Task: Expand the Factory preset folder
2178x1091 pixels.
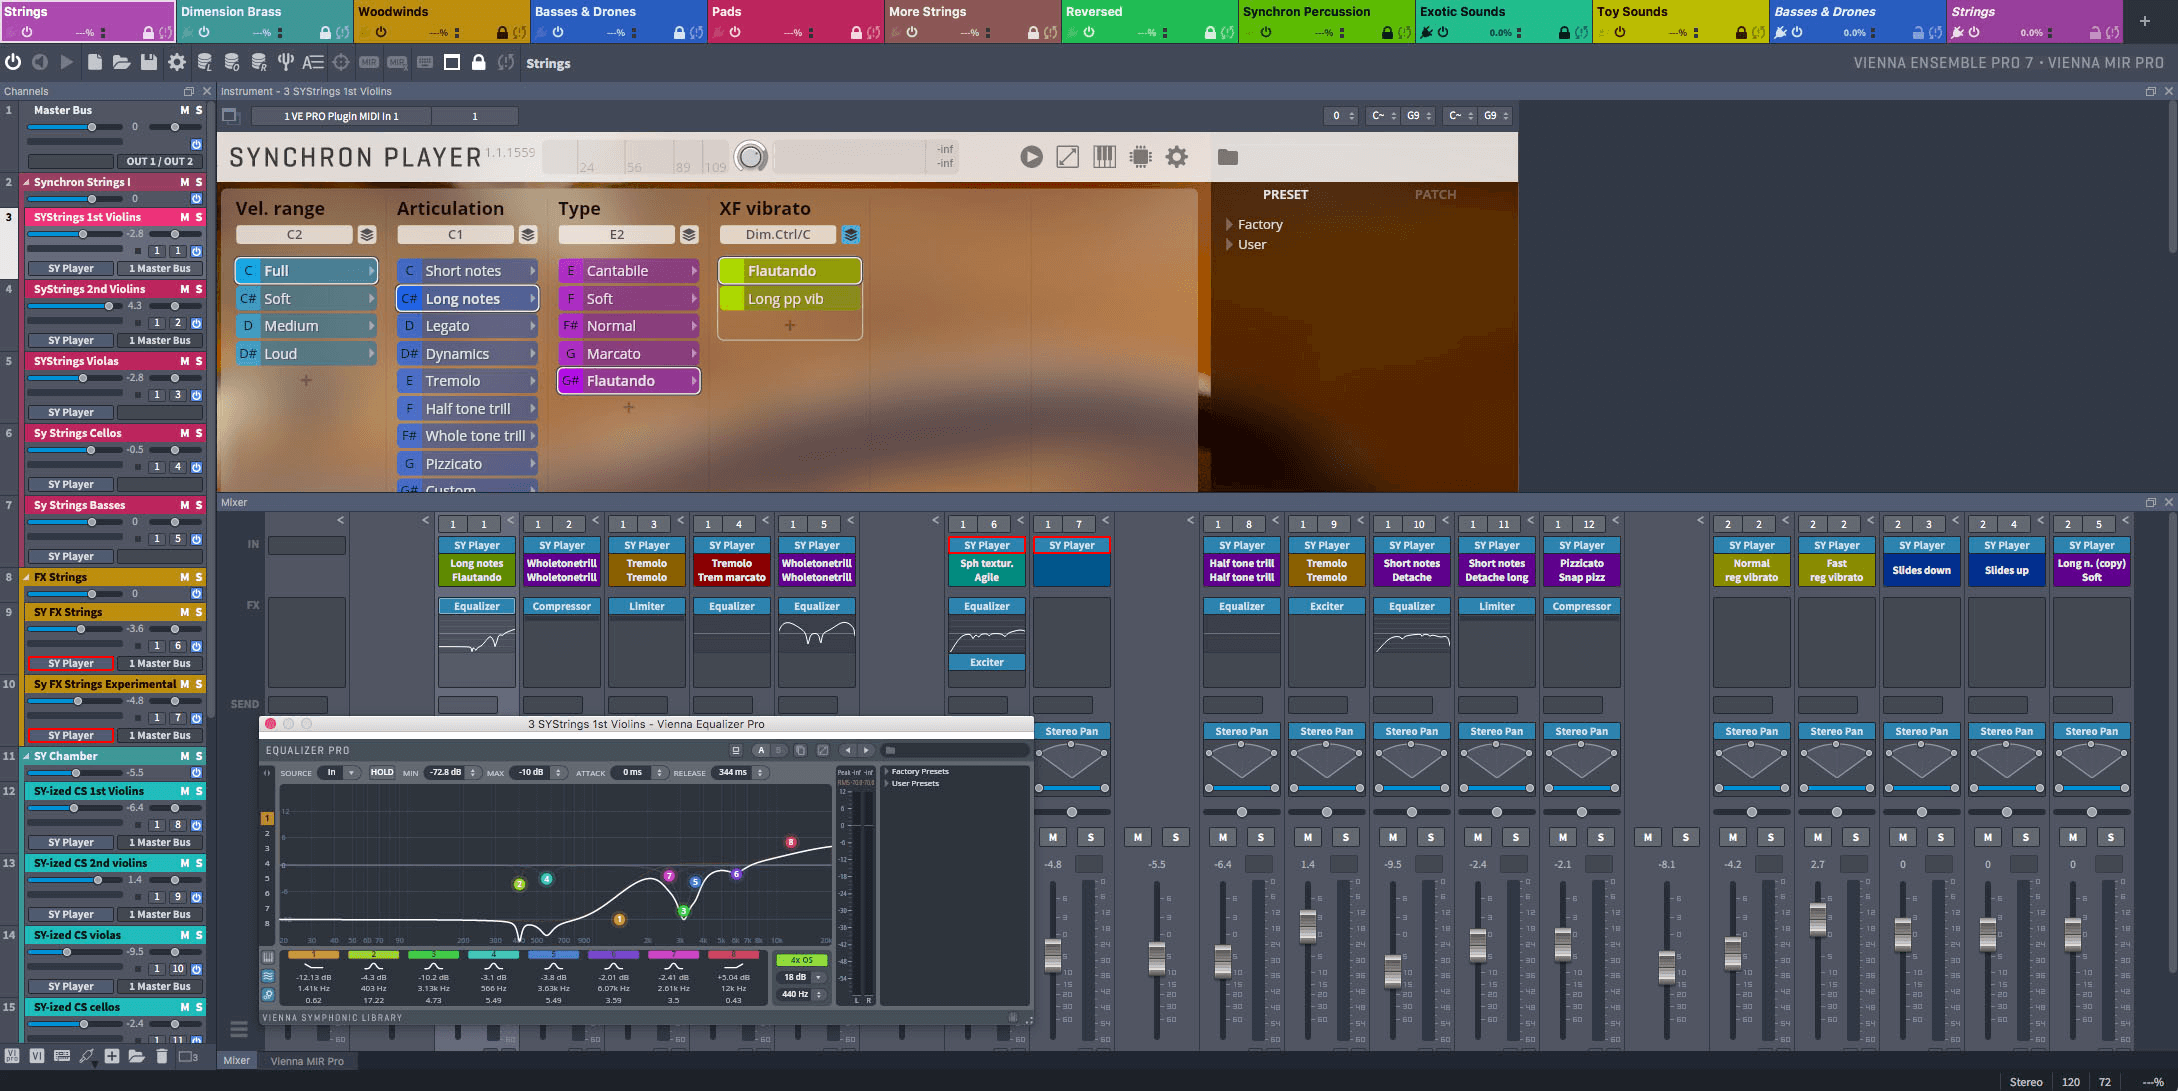Action: point(1229,225)
